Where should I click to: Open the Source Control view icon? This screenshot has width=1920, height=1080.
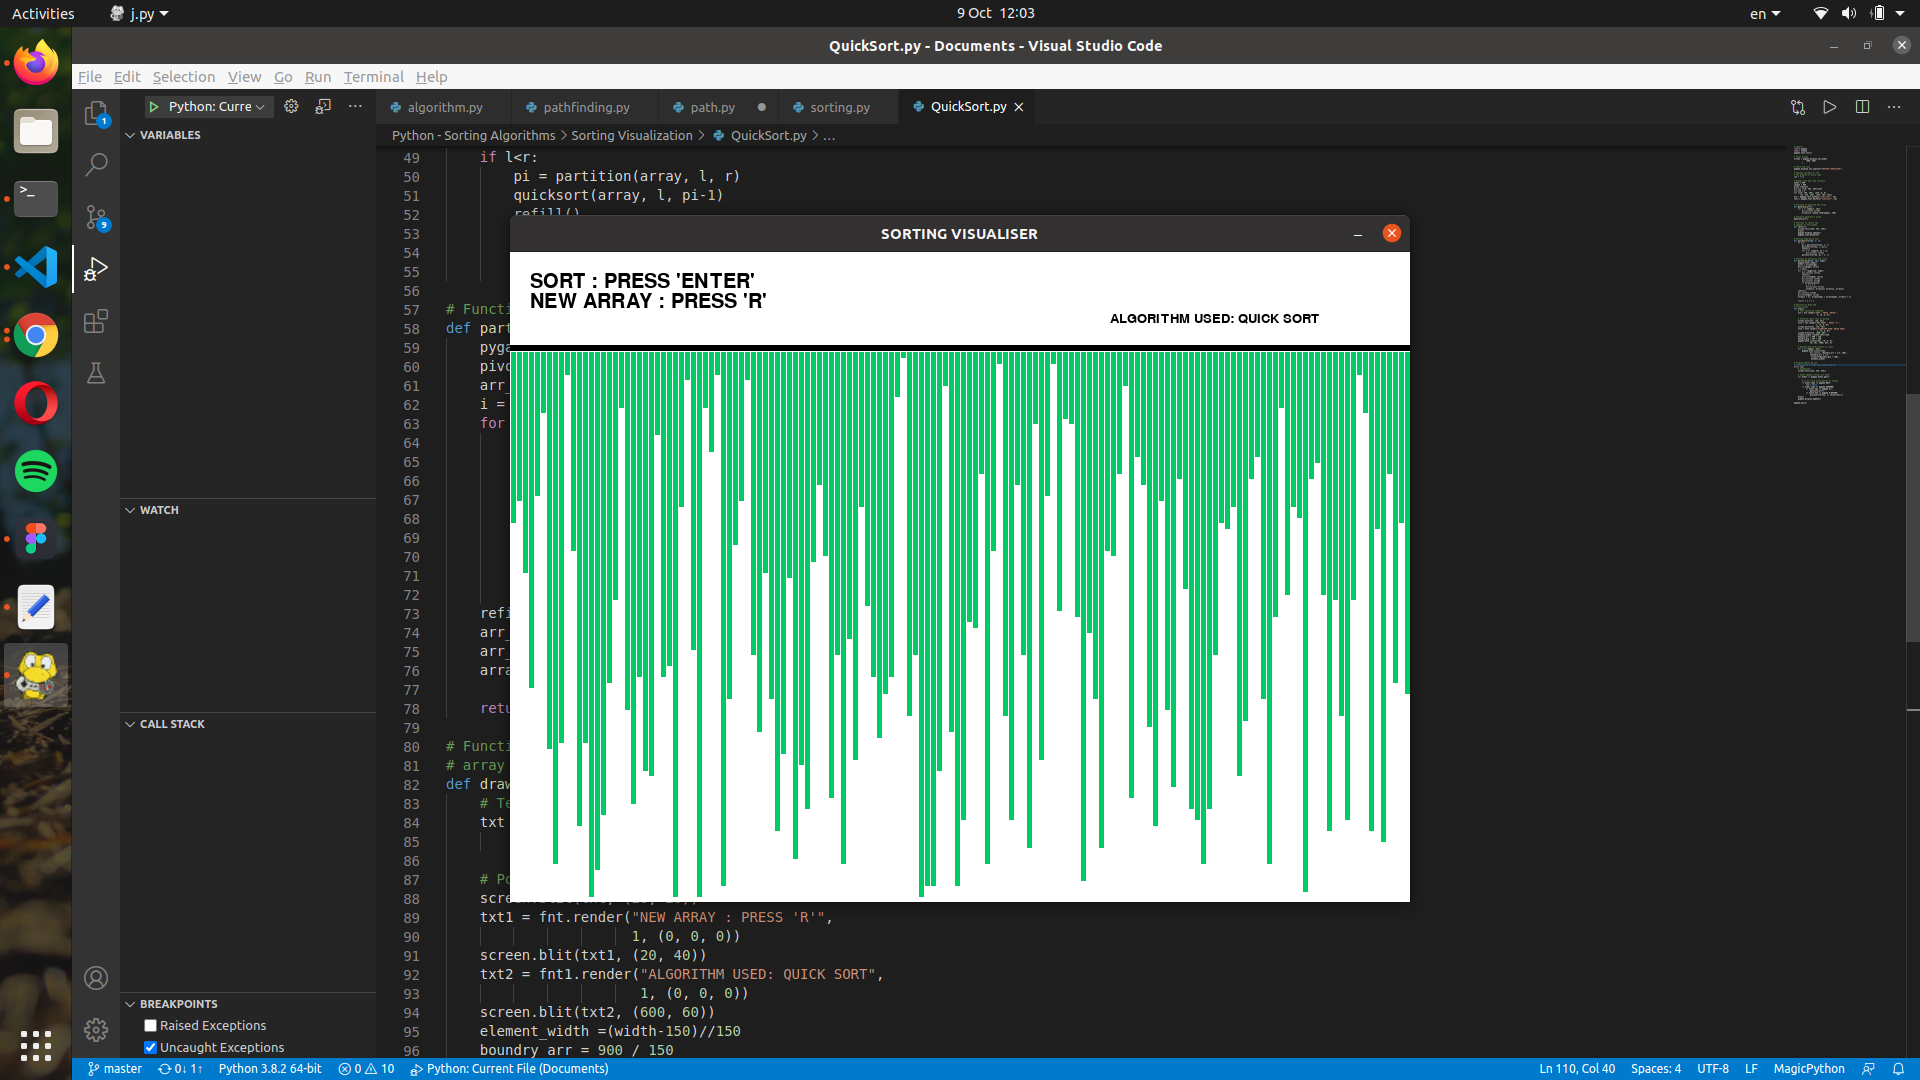[x=96, y=217]
